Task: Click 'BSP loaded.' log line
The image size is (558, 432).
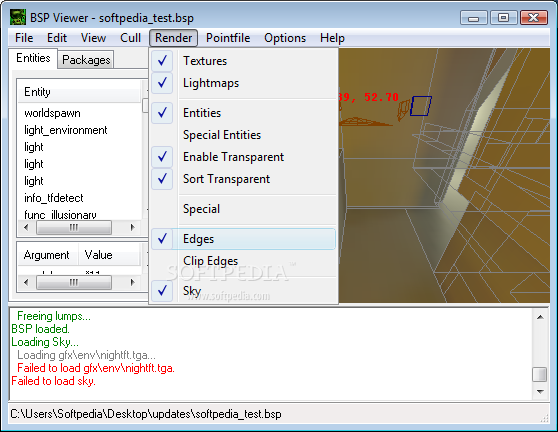Action: coord(40,329)
